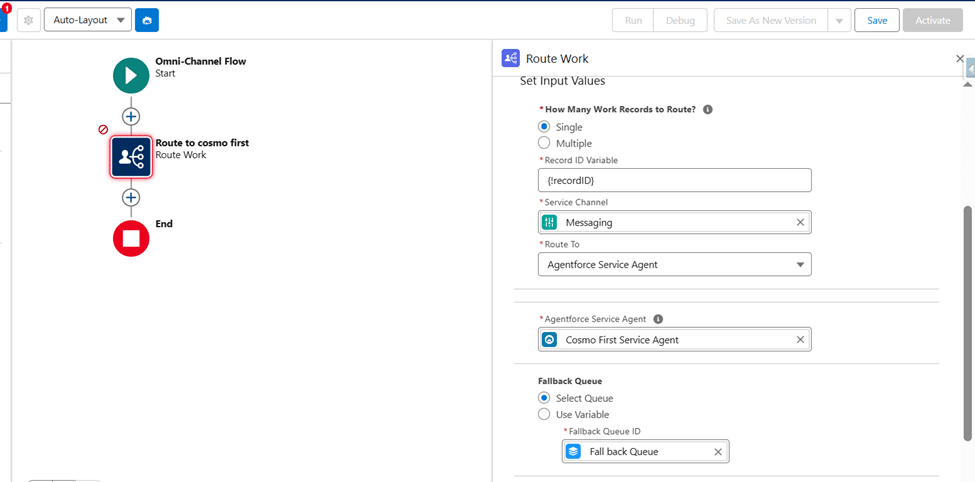Clear the Messaging service channel
The image size is (975, 482).
coord(800,222)
